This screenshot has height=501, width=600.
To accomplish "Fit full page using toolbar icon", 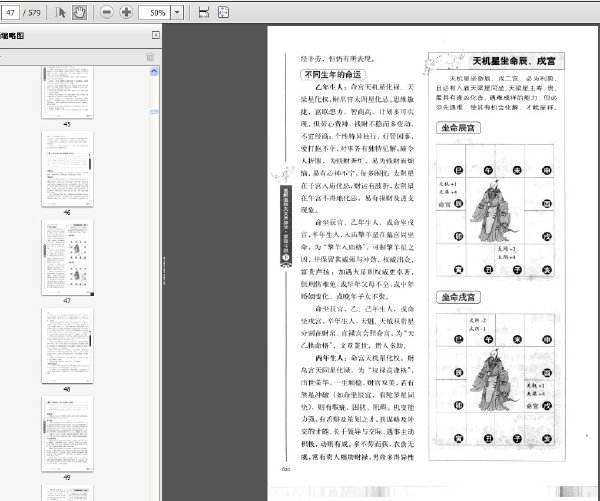I will click(223, 13).
